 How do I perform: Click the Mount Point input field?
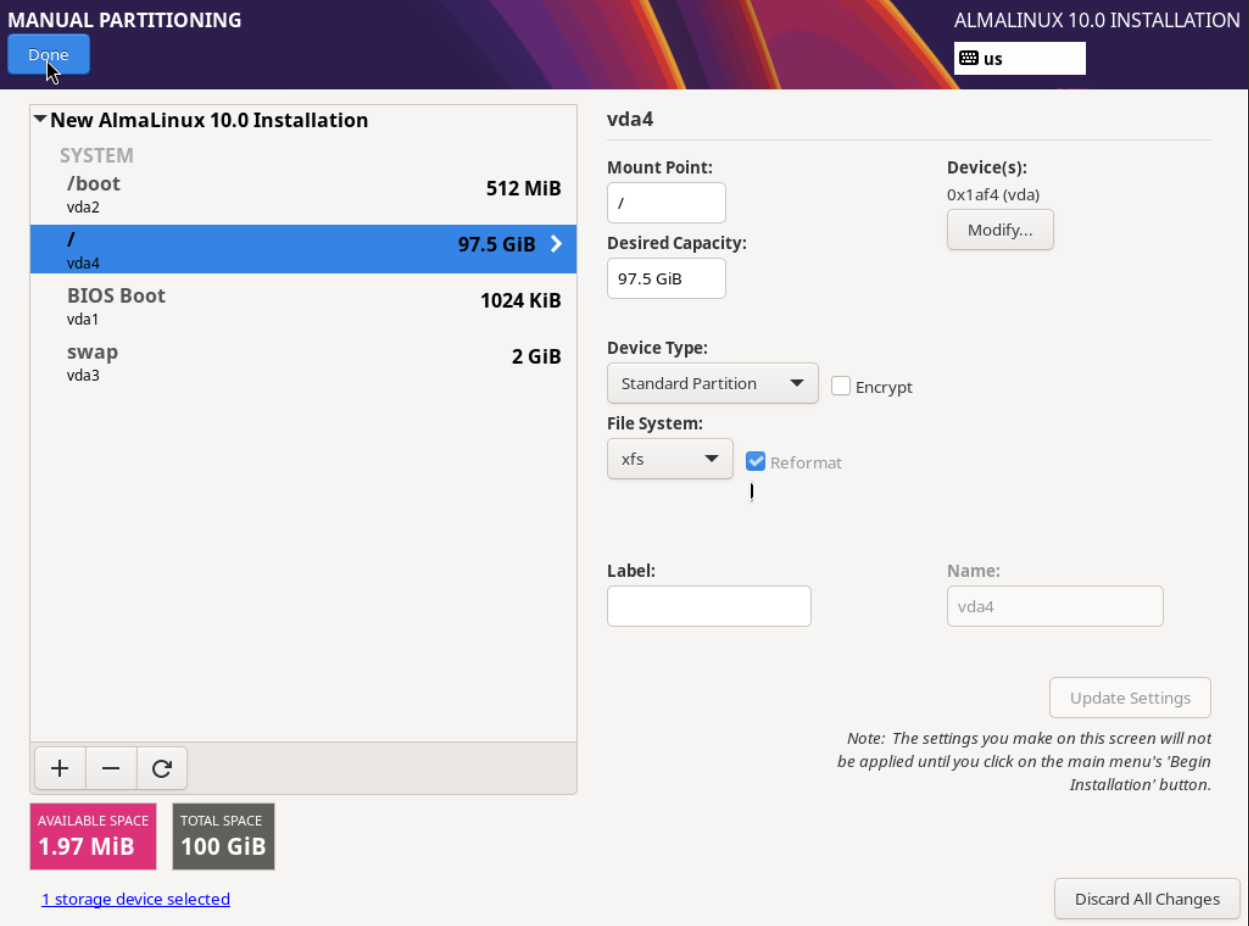[x=666, y=203]
